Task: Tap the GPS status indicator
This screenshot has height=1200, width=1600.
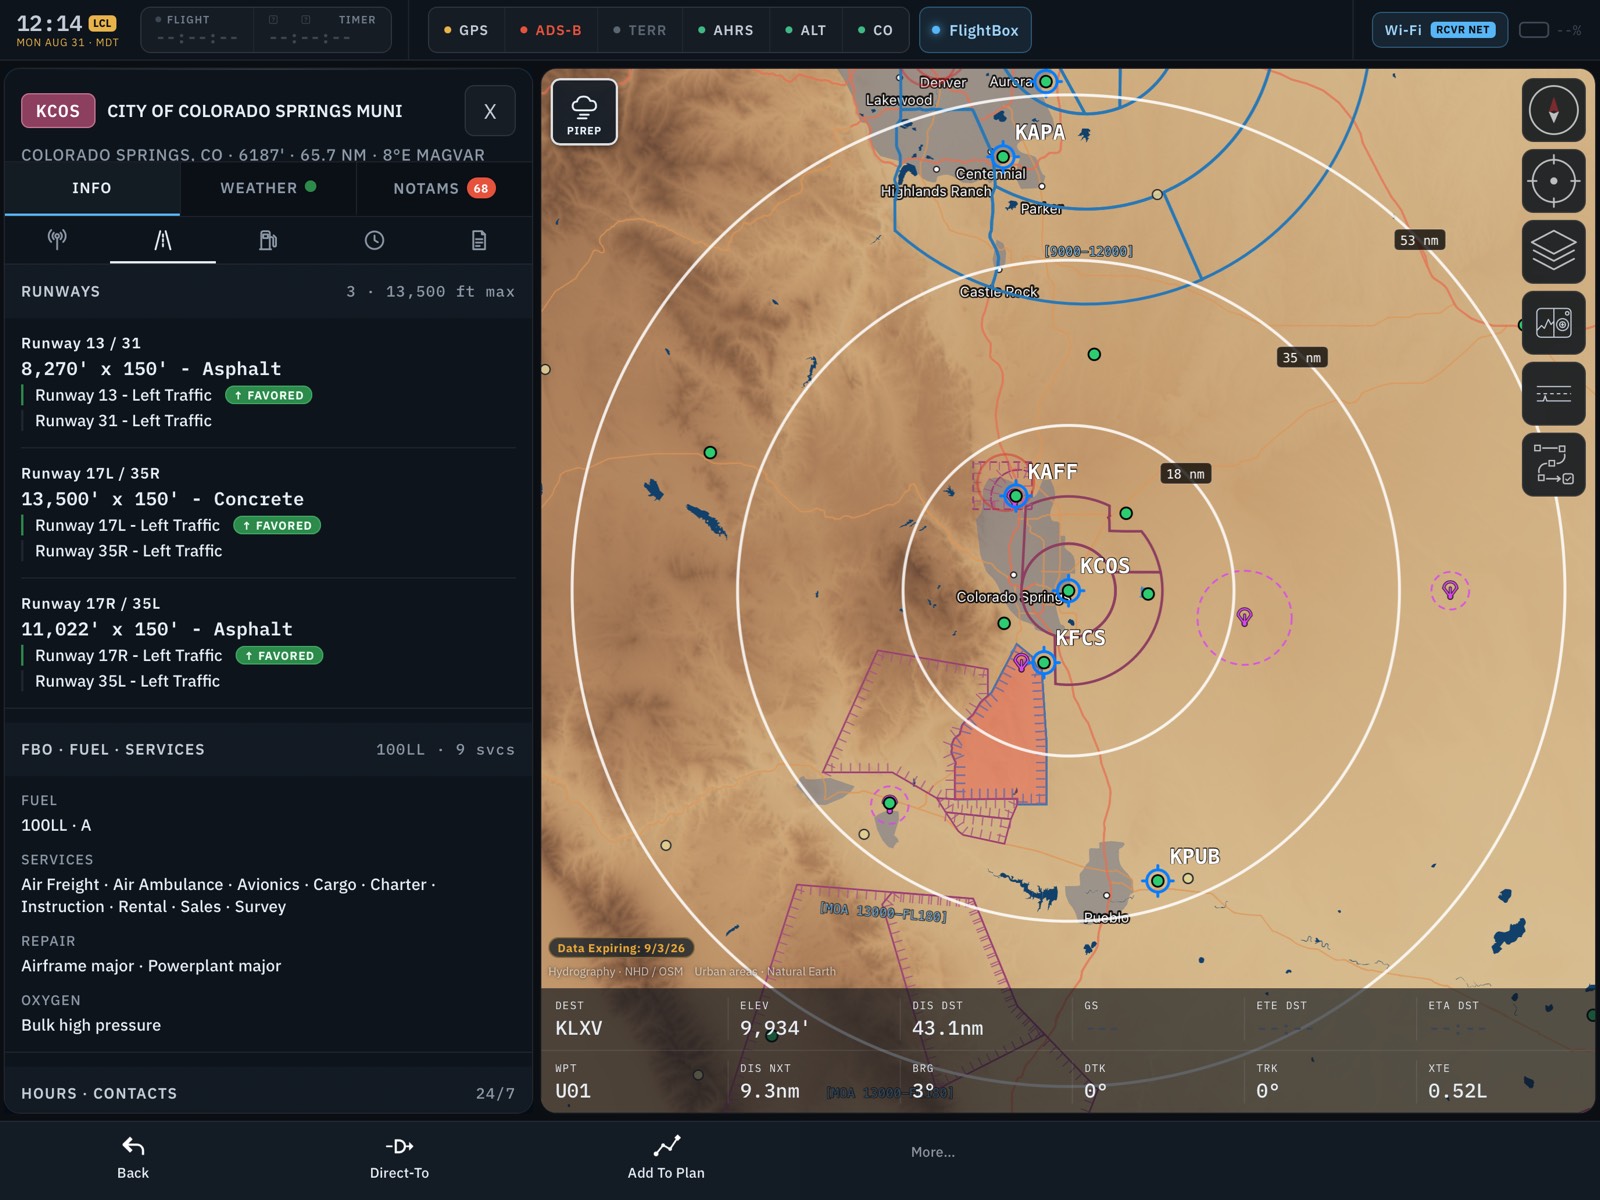Action: pyautogui.click(x=466, y=30)
